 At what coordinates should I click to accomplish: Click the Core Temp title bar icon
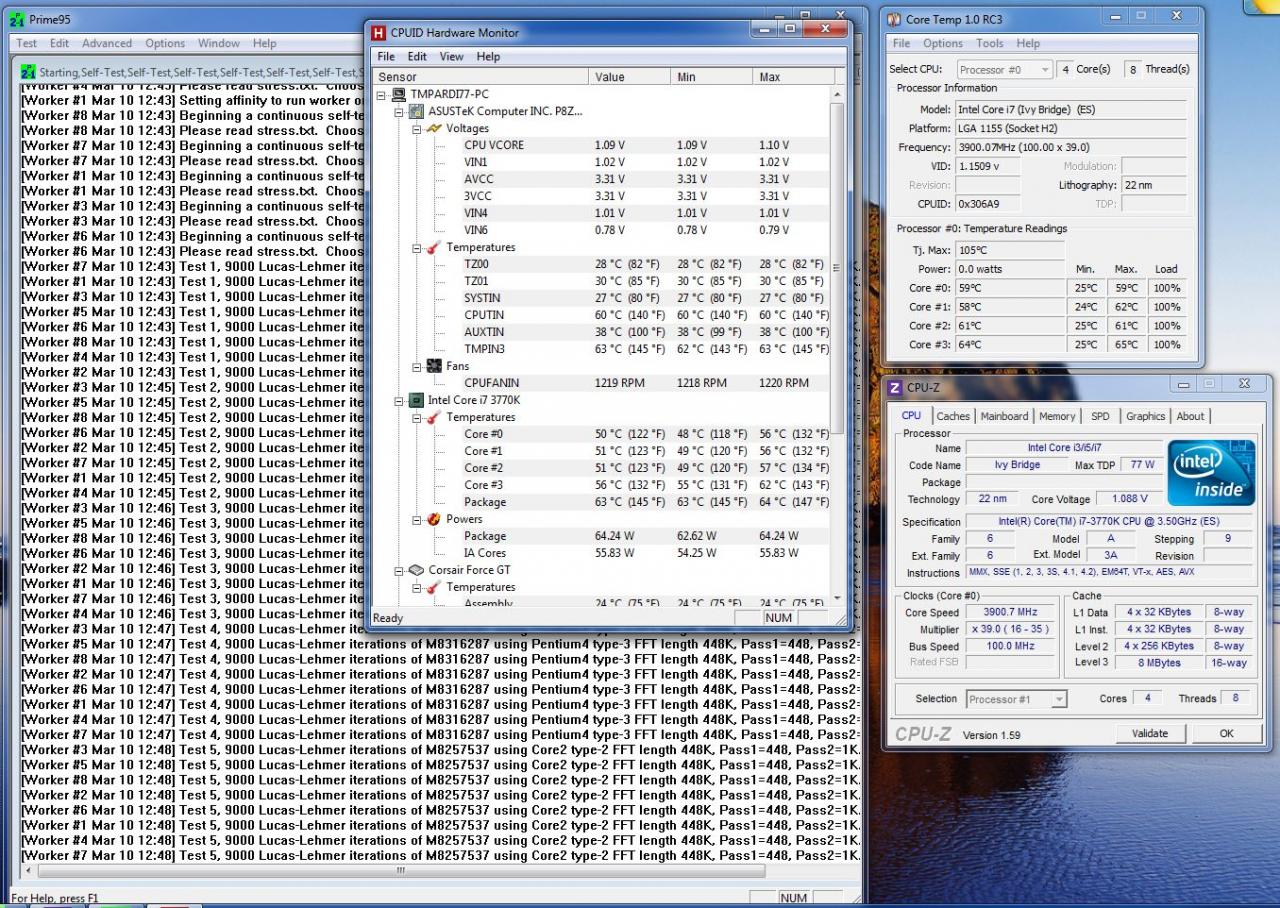(x=892, y=19)
